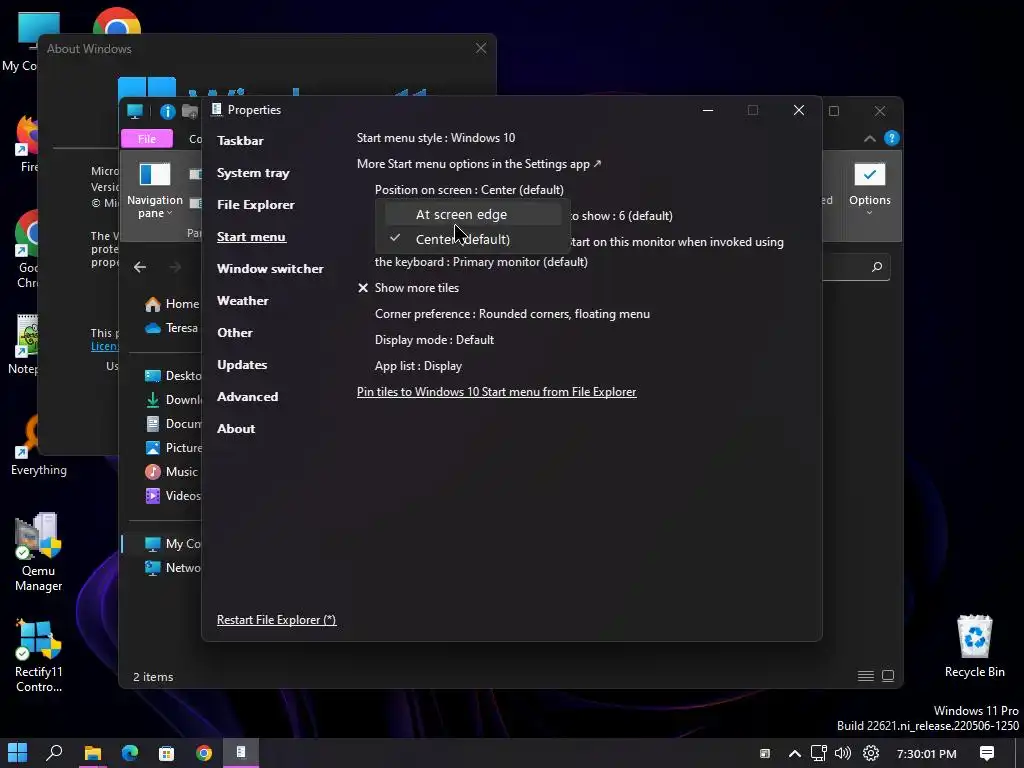Open notification center icon
1024x768 pixels.
(x=987, y=754)
